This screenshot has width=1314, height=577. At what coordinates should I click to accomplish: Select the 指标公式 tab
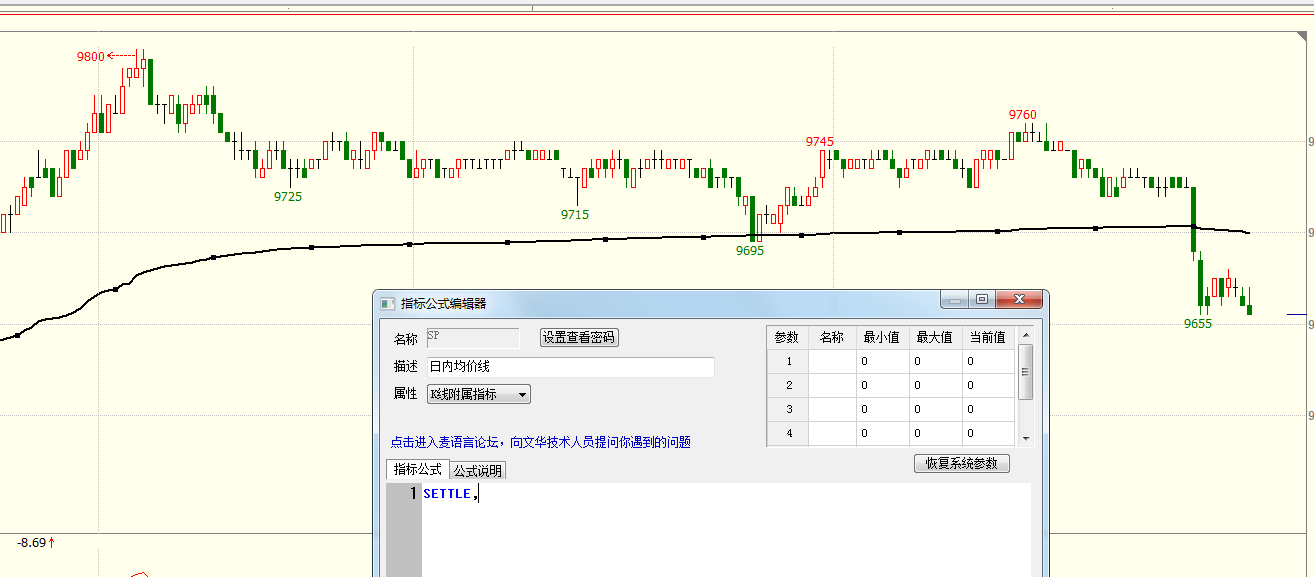pos(416,469)
